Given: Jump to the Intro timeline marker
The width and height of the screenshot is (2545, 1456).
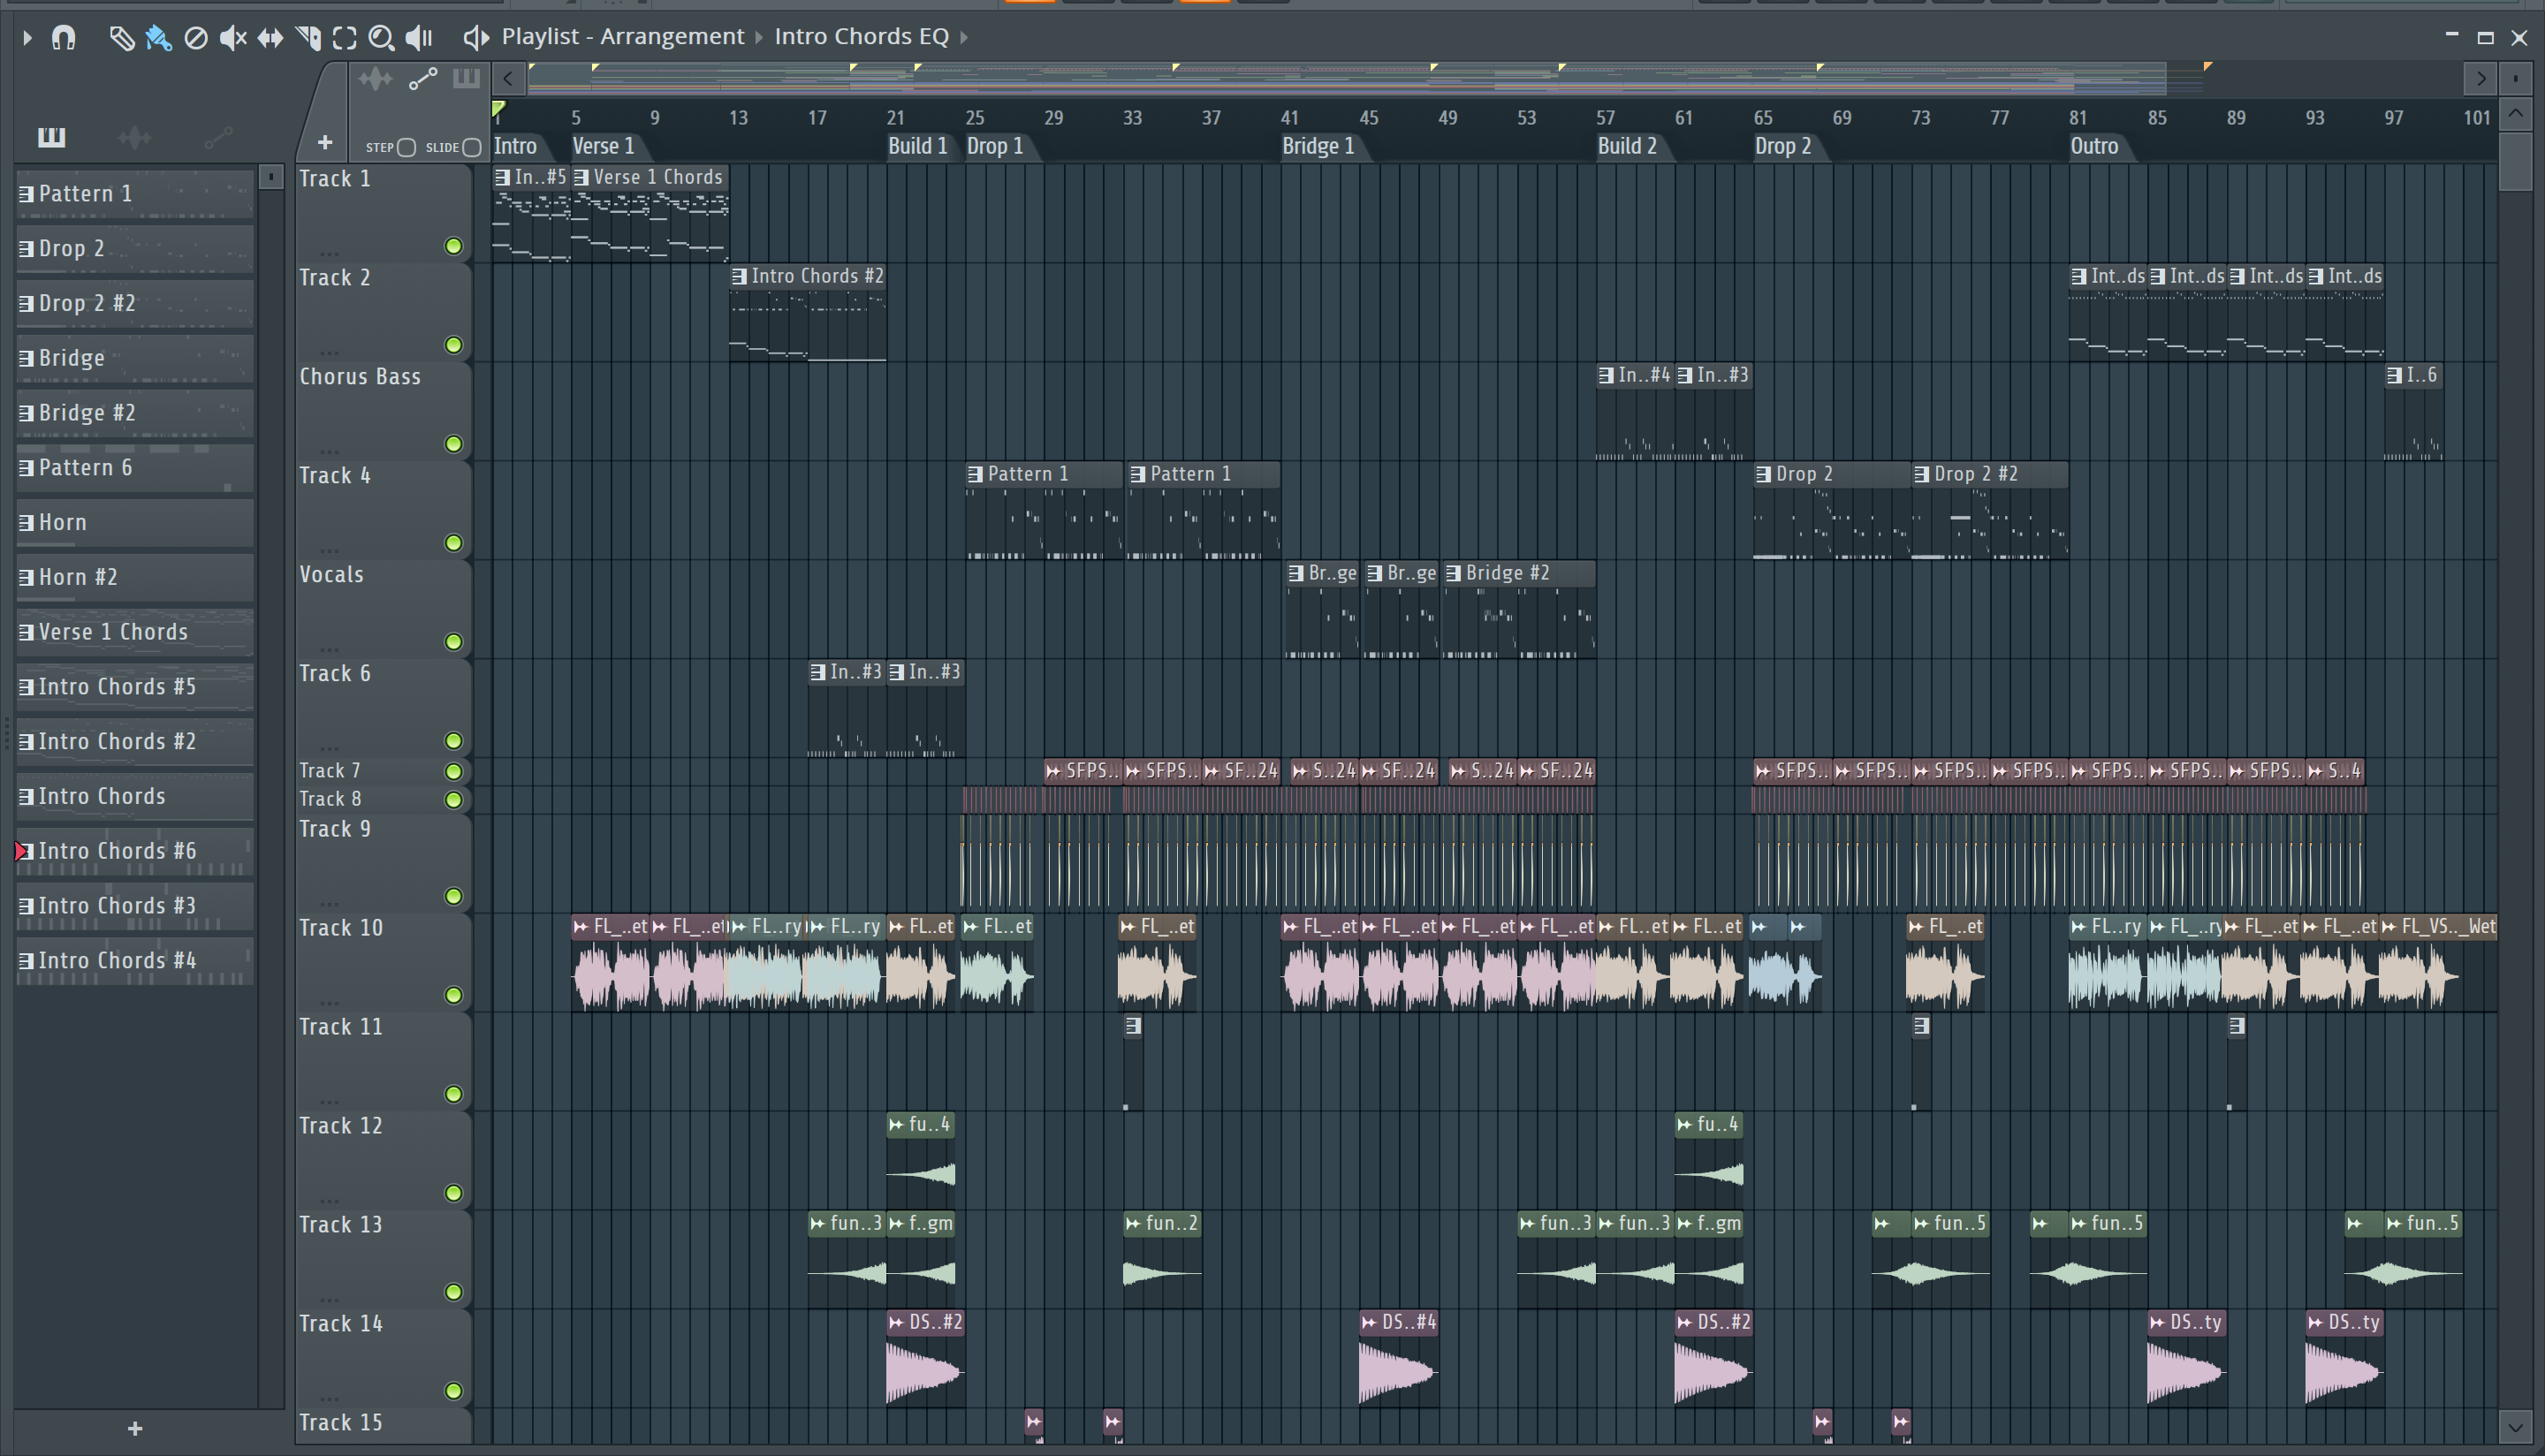Looking at the screenshot, I should 516,147.
